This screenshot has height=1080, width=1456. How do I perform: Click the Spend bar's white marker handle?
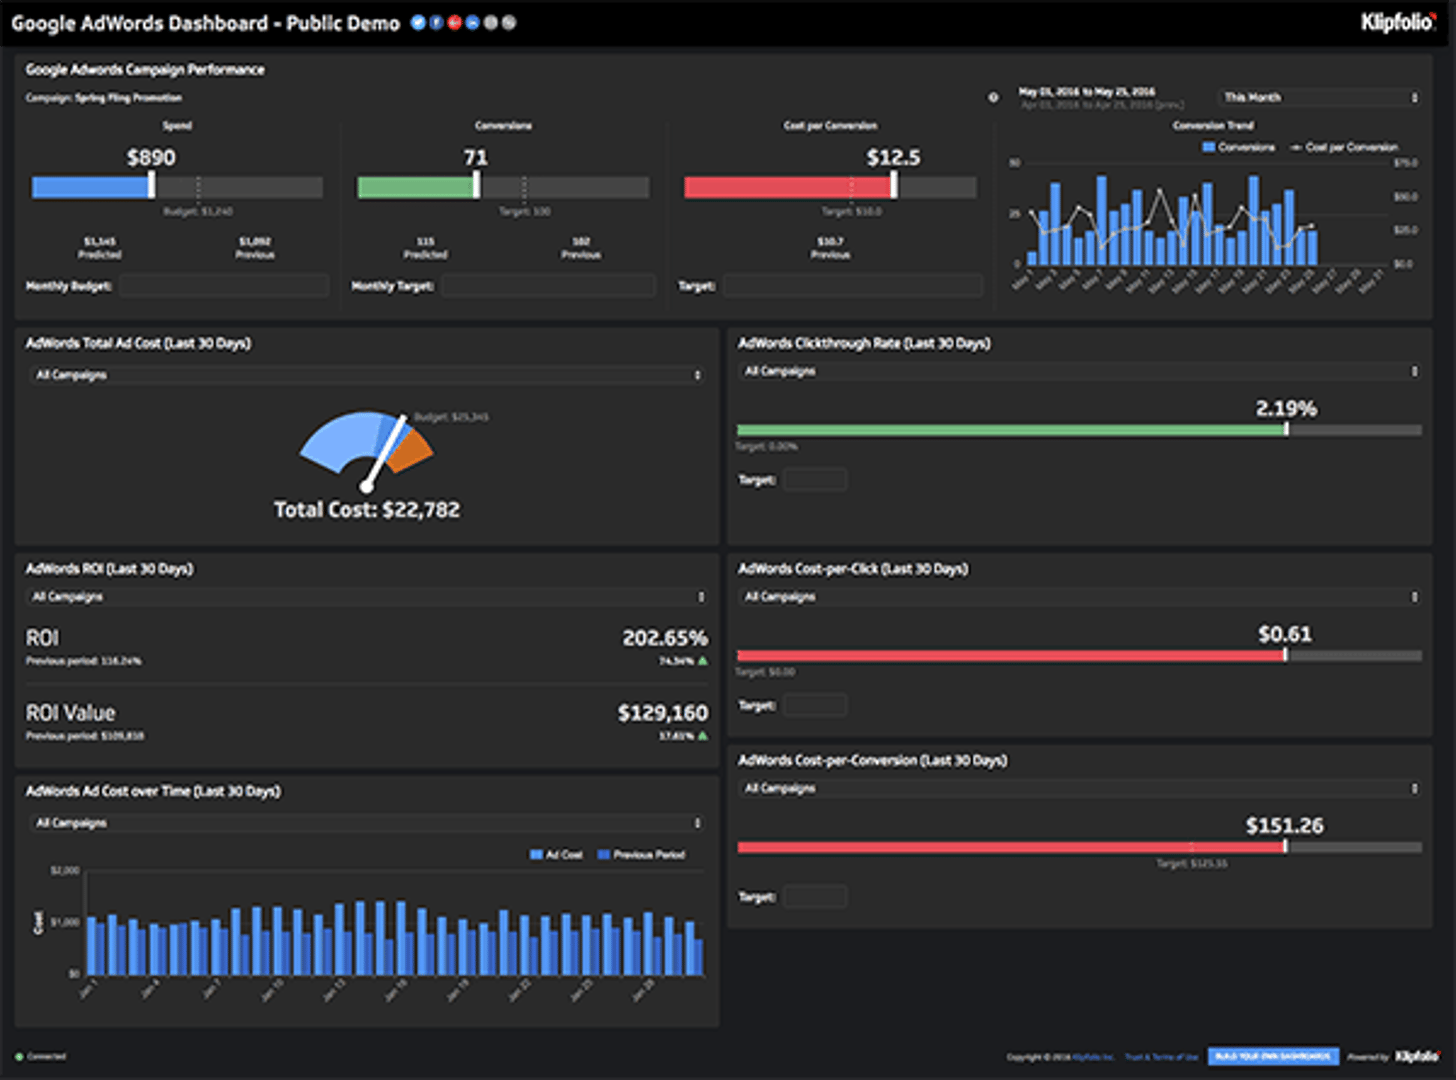click(x=151, y=185)
